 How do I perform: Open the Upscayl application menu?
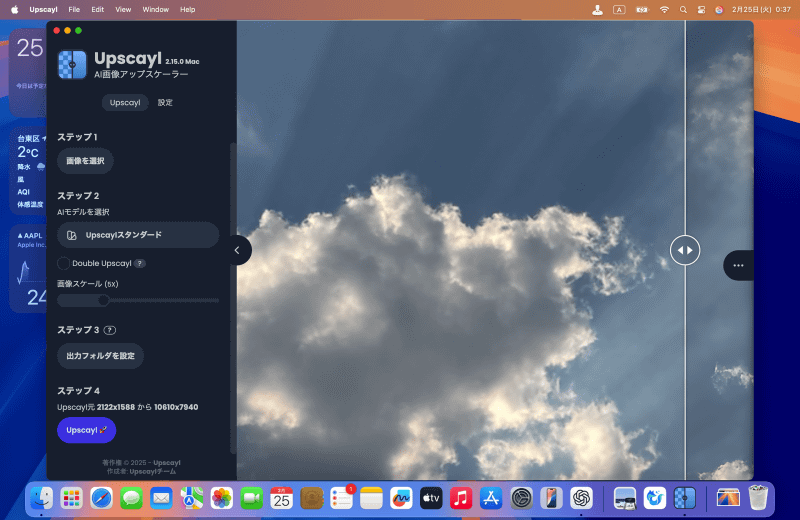tap(43, 9)
